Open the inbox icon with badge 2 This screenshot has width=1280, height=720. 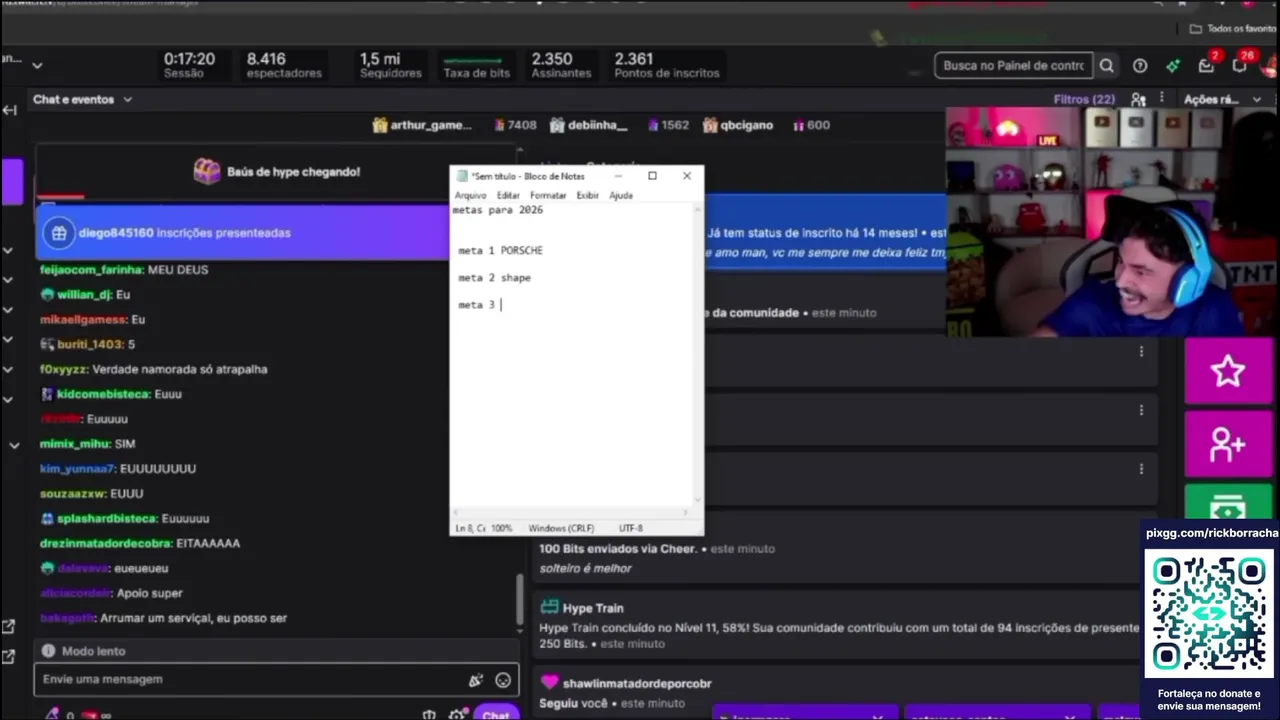pyautogui.click(x=1207, y=65)
